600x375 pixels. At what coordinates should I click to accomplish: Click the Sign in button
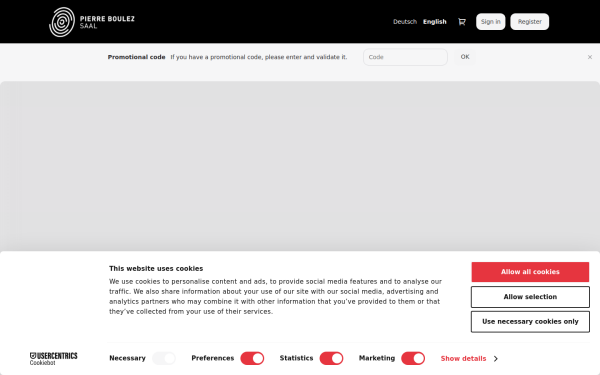491,22
